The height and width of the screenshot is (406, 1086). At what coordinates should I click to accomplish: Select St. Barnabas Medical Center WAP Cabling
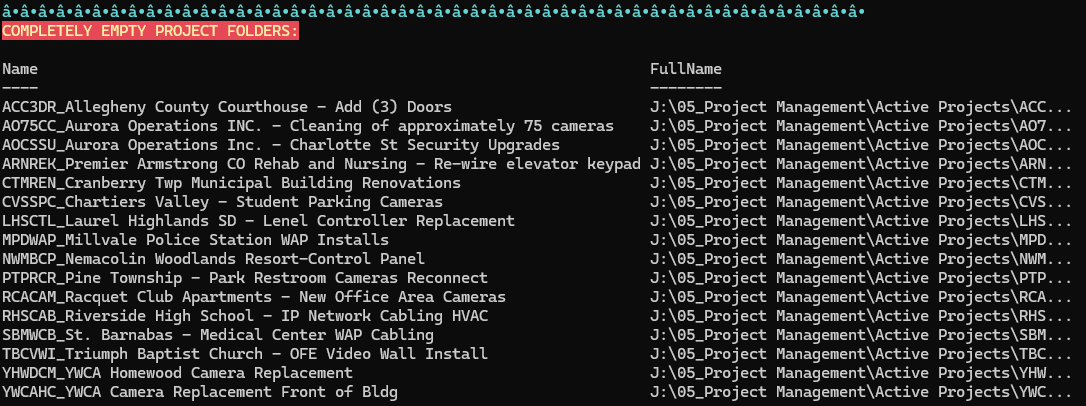pos(218,335)
